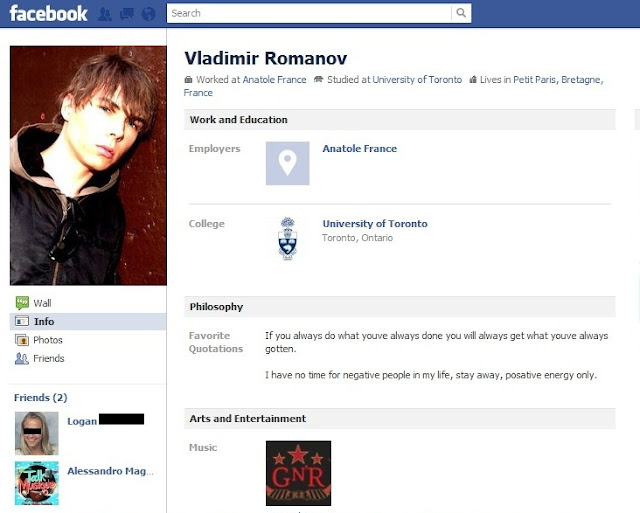Open the University of Toronto college link

375,224
